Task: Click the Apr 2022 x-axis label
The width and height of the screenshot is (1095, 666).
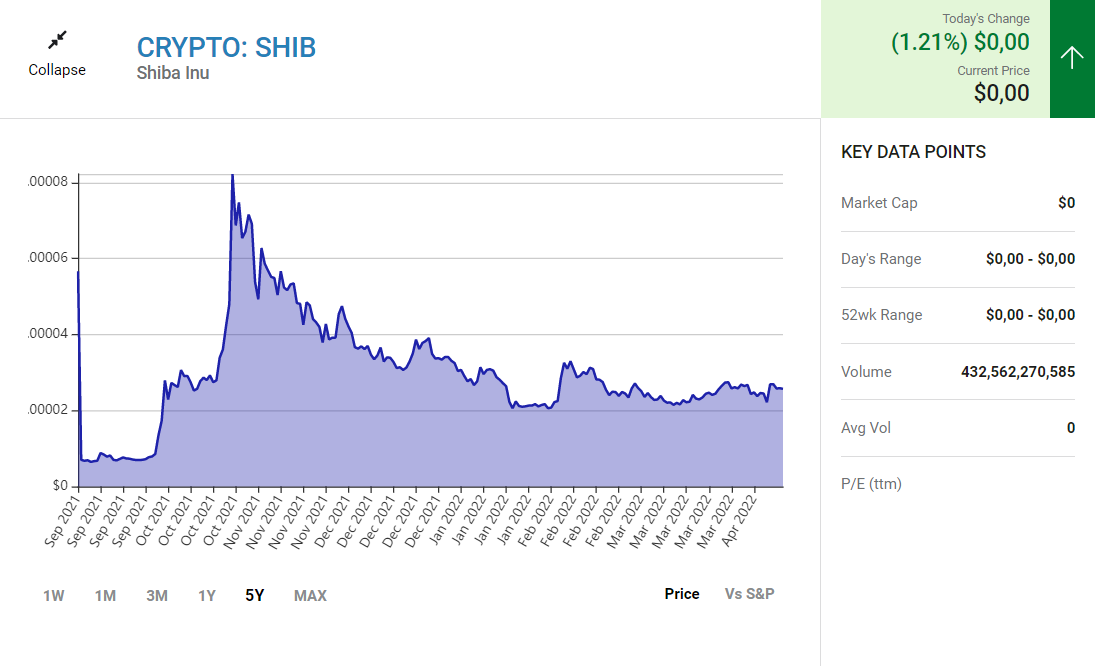Action: point(738,520)
